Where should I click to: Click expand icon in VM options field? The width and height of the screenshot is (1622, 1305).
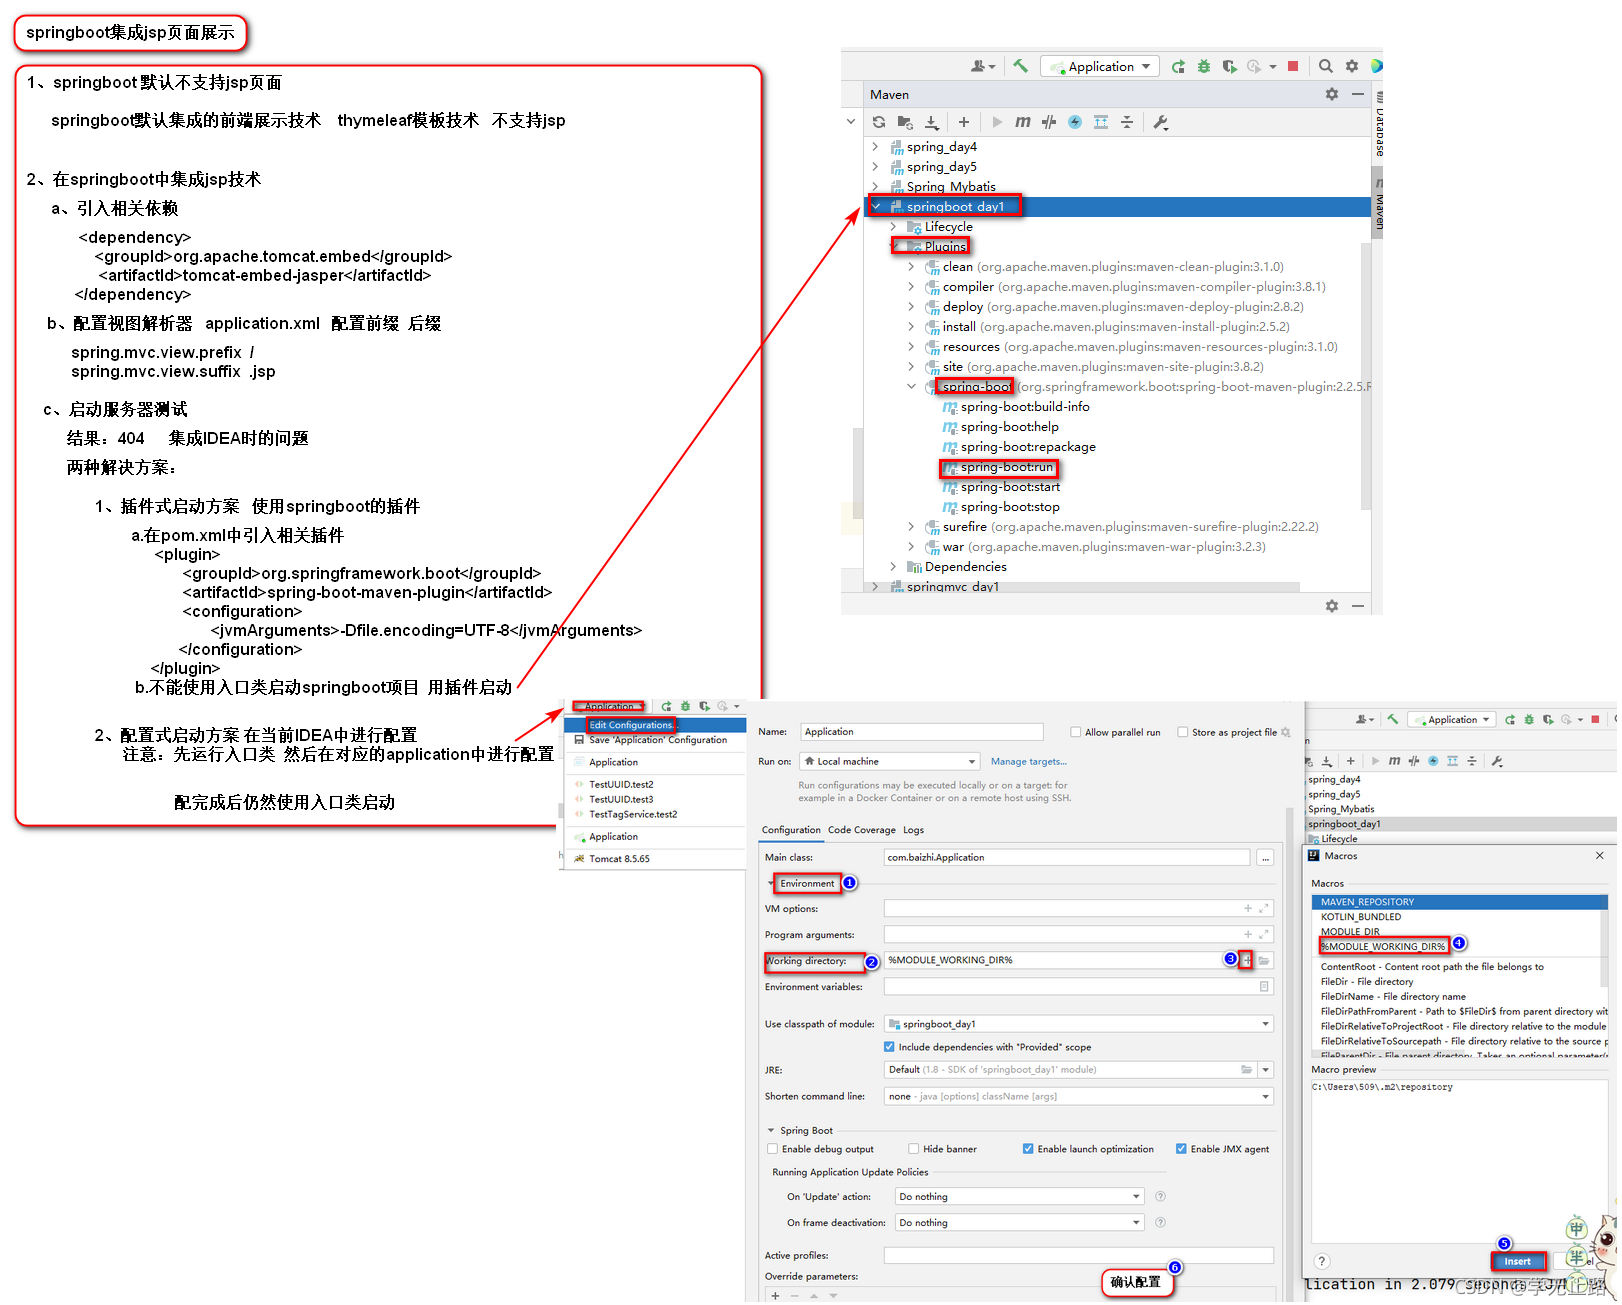coord(1264,908)
